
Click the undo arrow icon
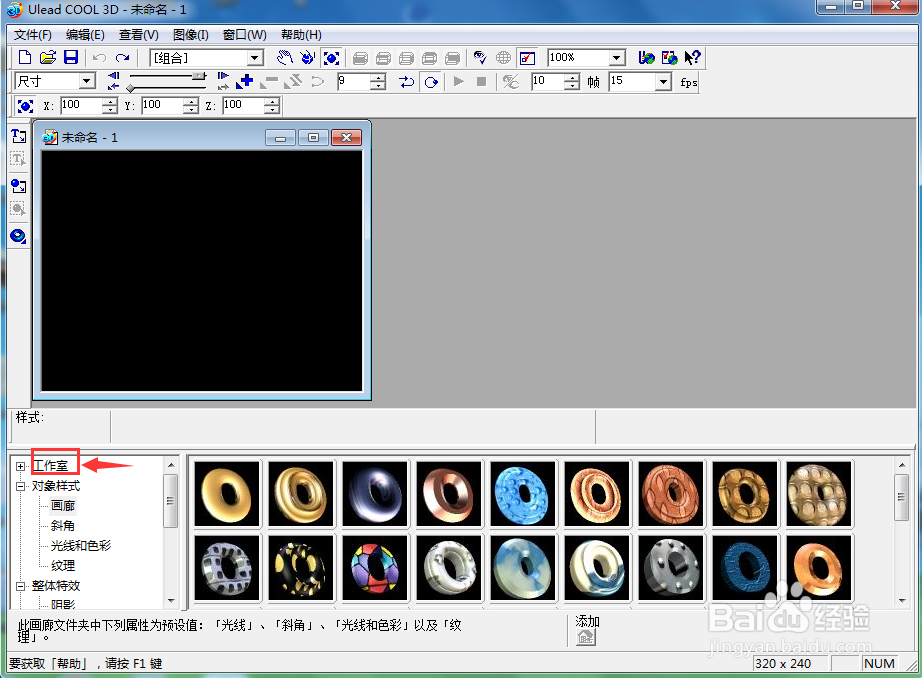99,58
